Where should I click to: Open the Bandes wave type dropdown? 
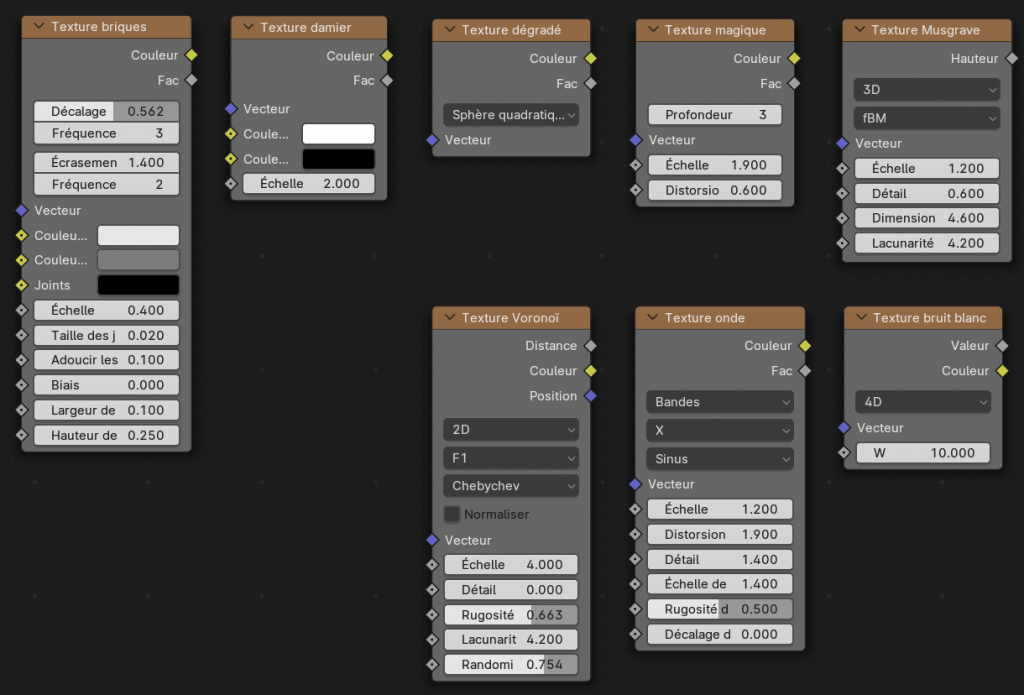pos(719,402)
